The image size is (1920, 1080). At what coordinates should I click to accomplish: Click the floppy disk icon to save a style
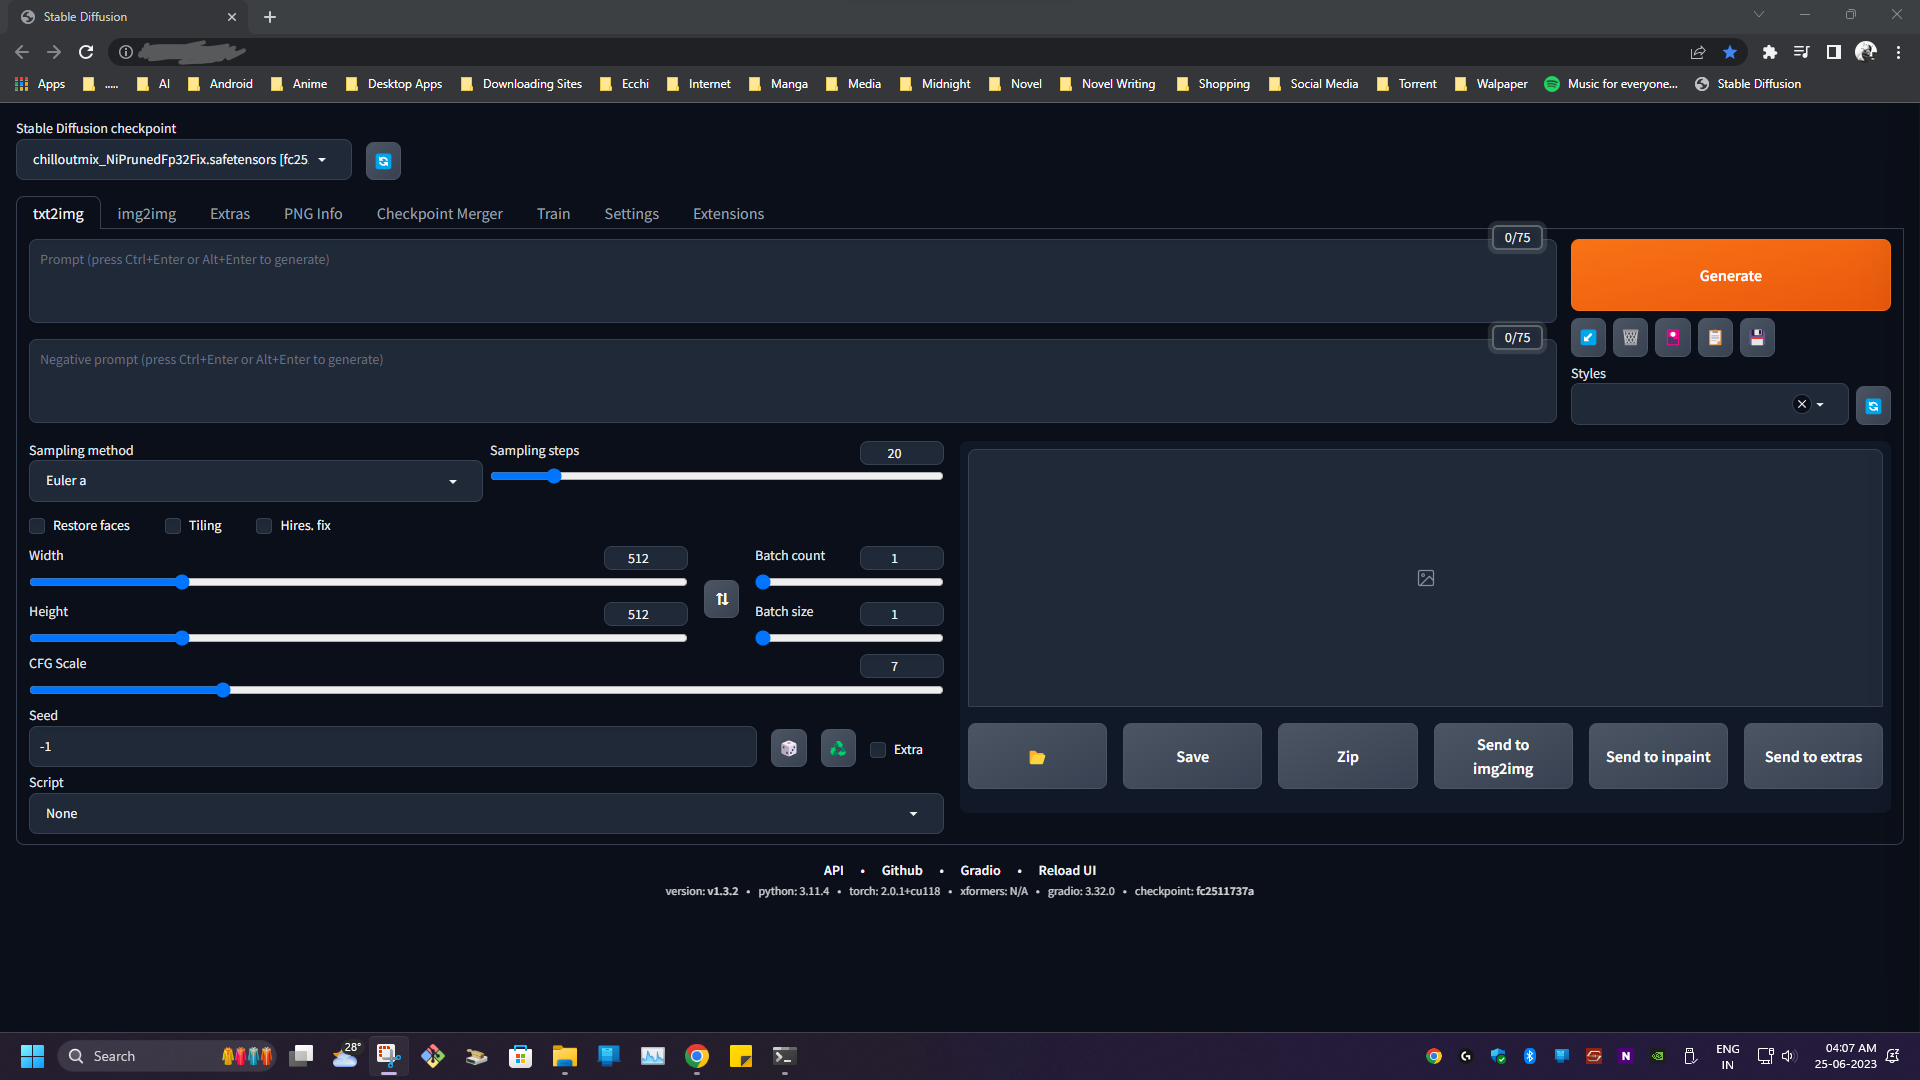1757,337
